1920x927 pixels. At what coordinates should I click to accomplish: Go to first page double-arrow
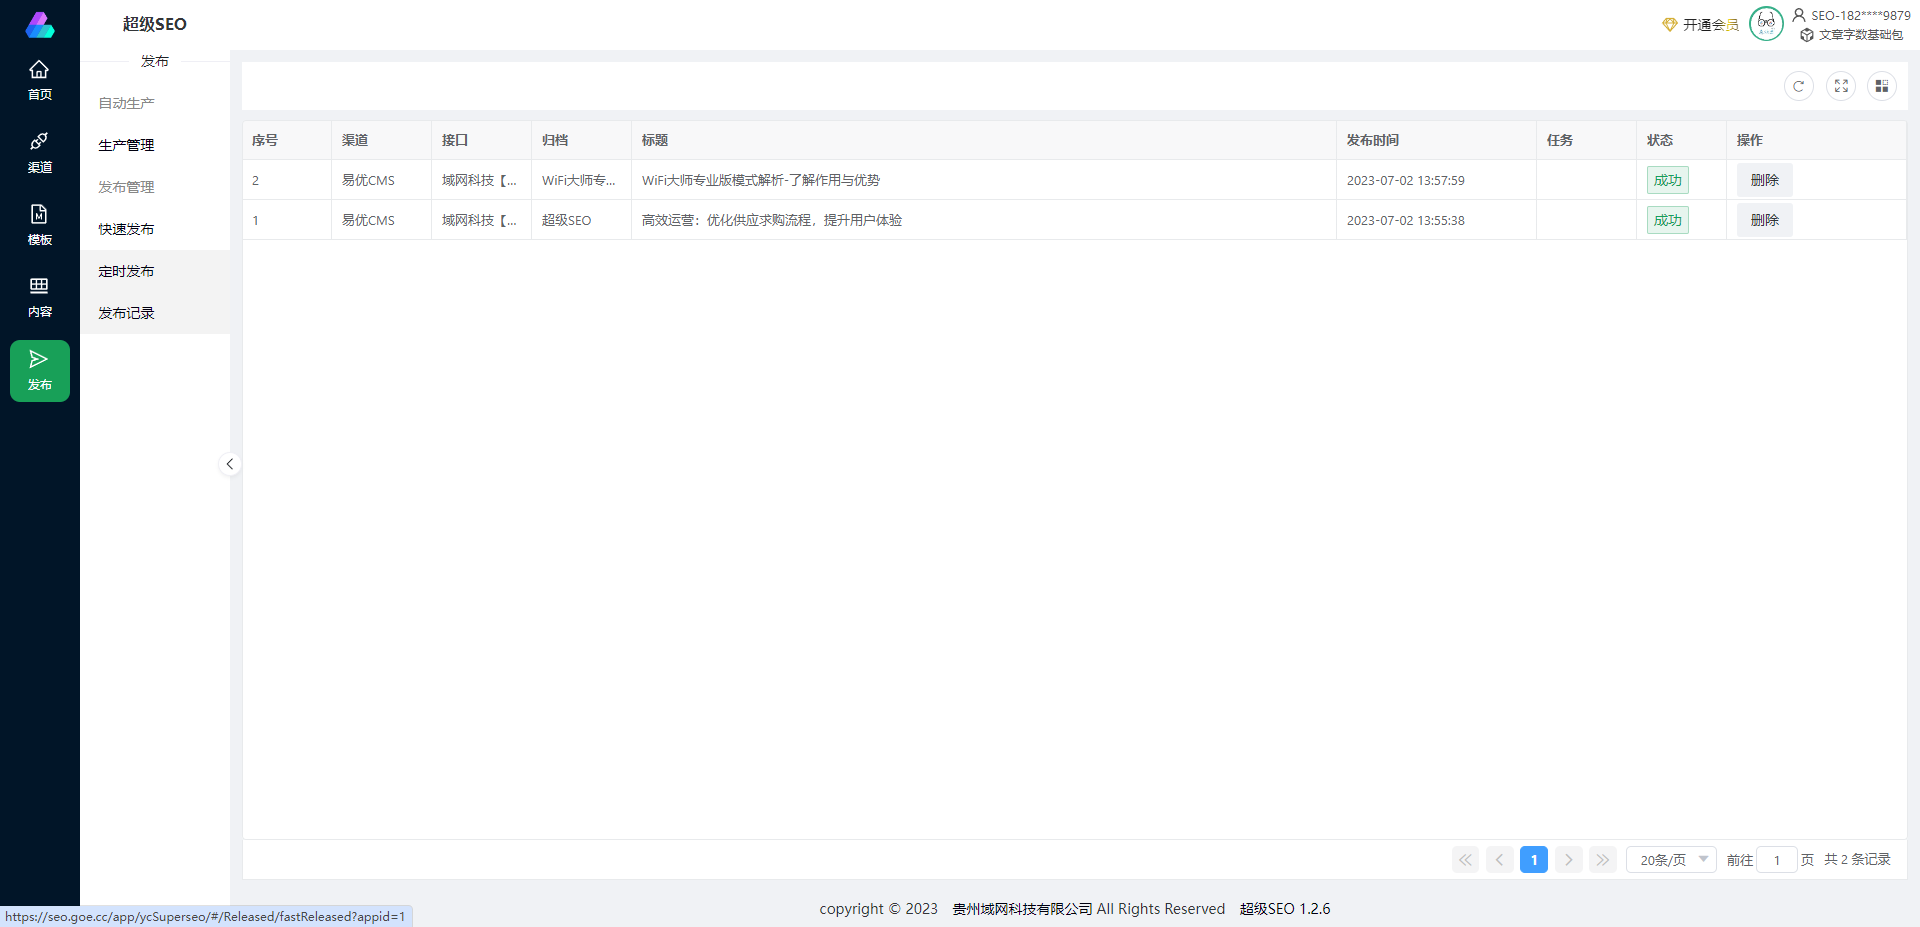[x=1465, y=860]
